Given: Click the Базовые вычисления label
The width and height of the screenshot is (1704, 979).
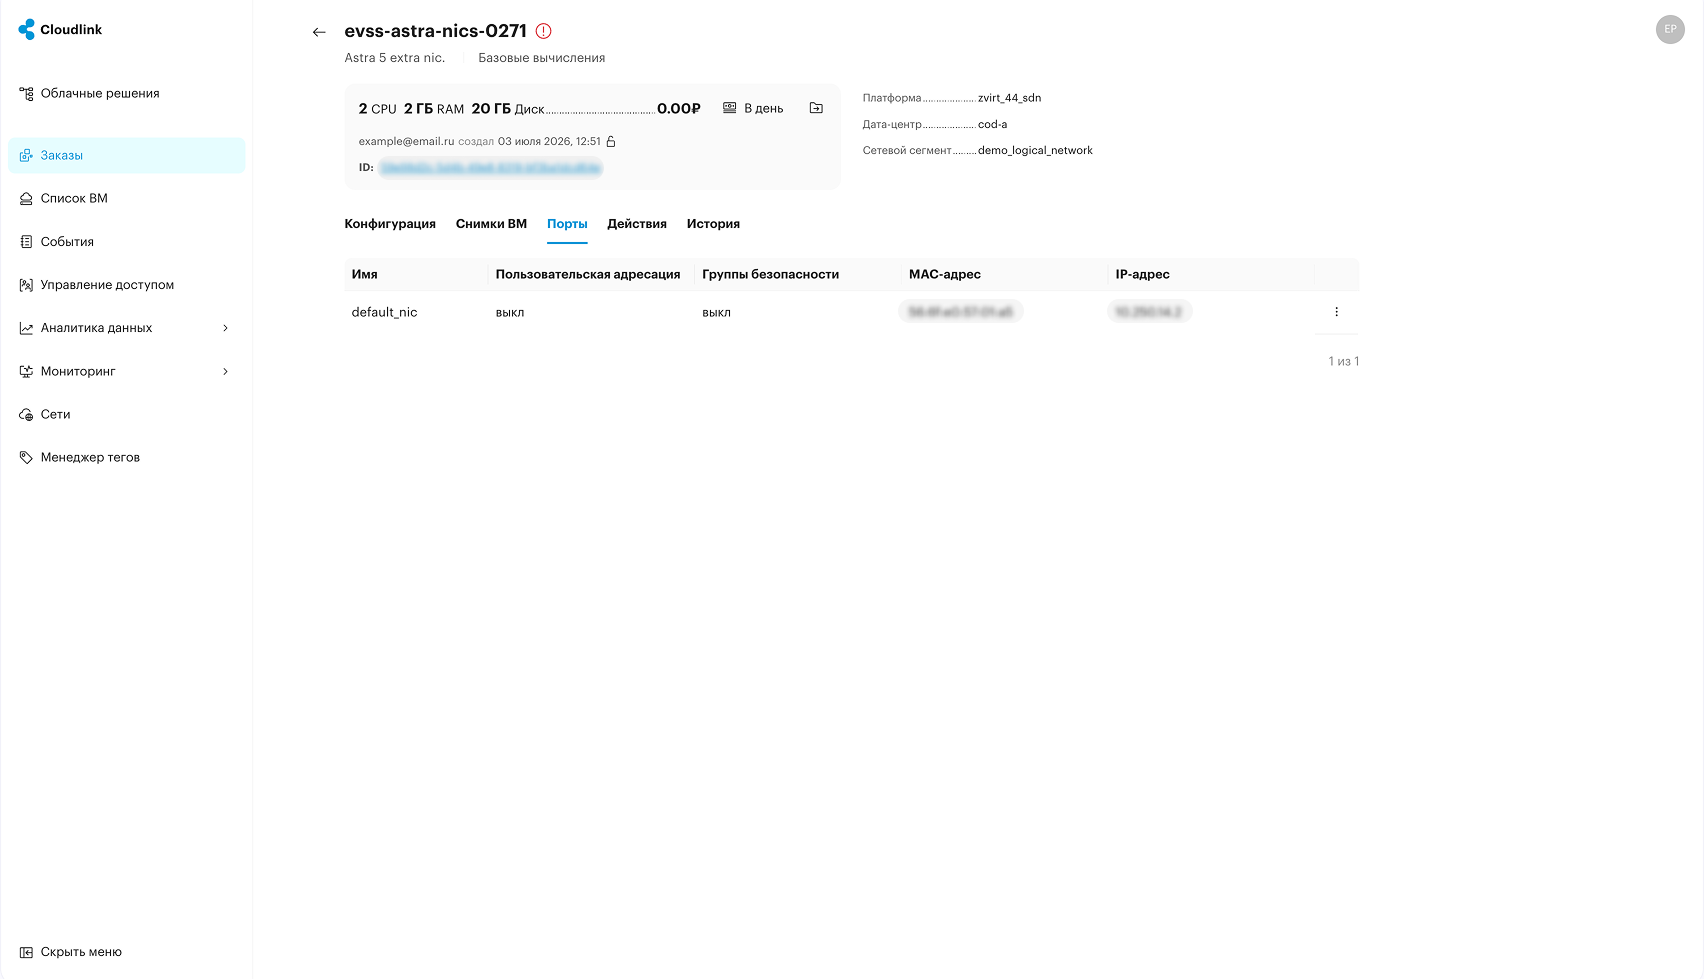Looking at the screenshot, I should click(542, 58).
